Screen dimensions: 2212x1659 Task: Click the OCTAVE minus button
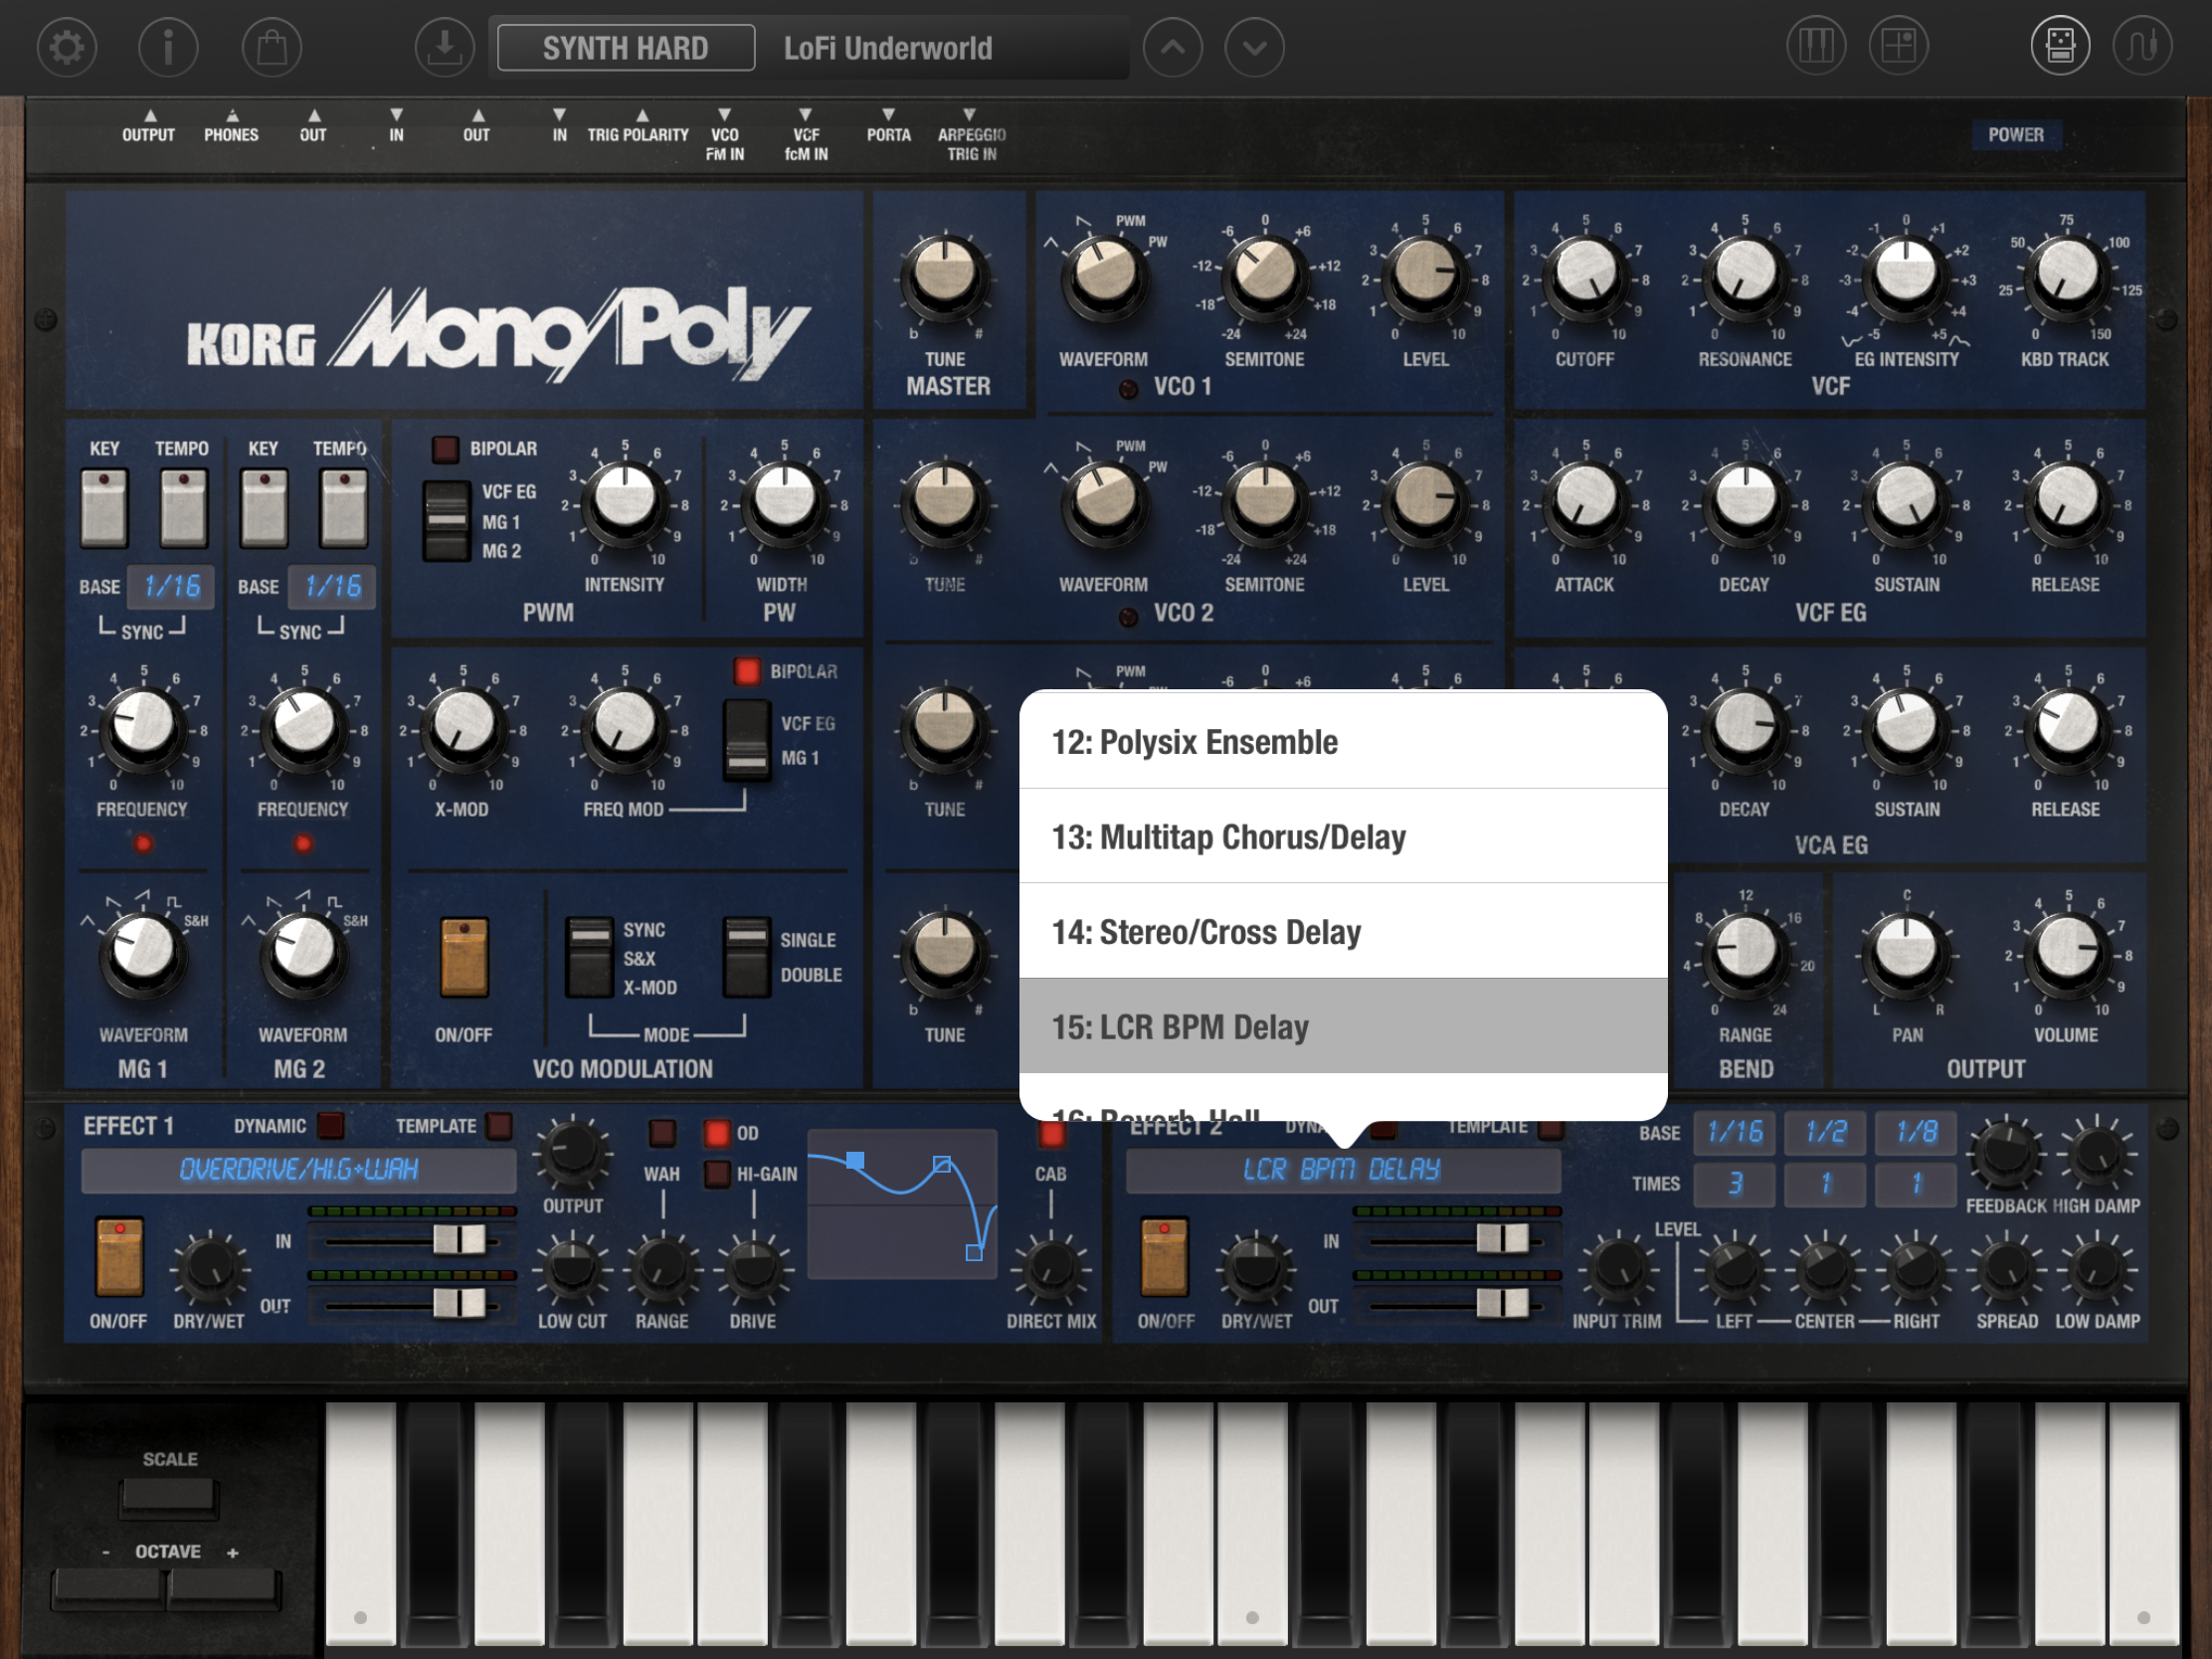pyautogui.click(x=108, y=1589)
